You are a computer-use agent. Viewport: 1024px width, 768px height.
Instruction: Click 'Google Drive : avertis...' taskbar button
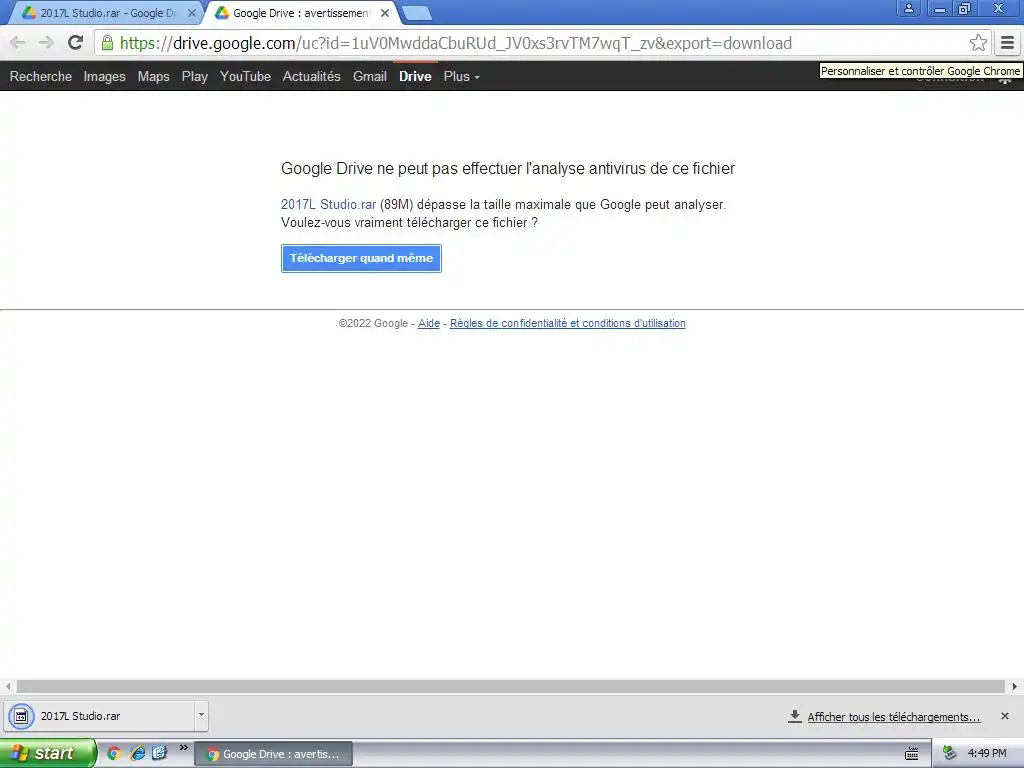[x=274, y=754]
